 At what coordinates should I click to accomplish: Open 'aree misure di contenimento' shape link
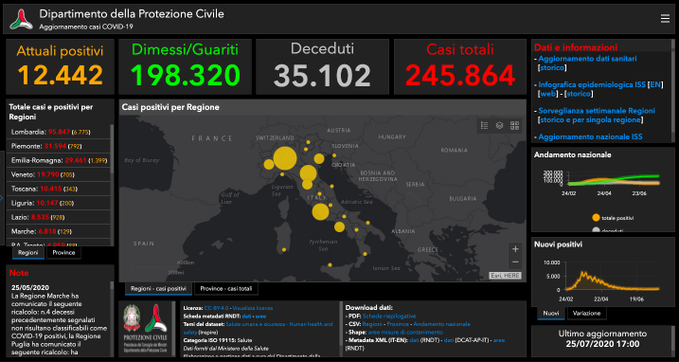[x=405, y=333]
